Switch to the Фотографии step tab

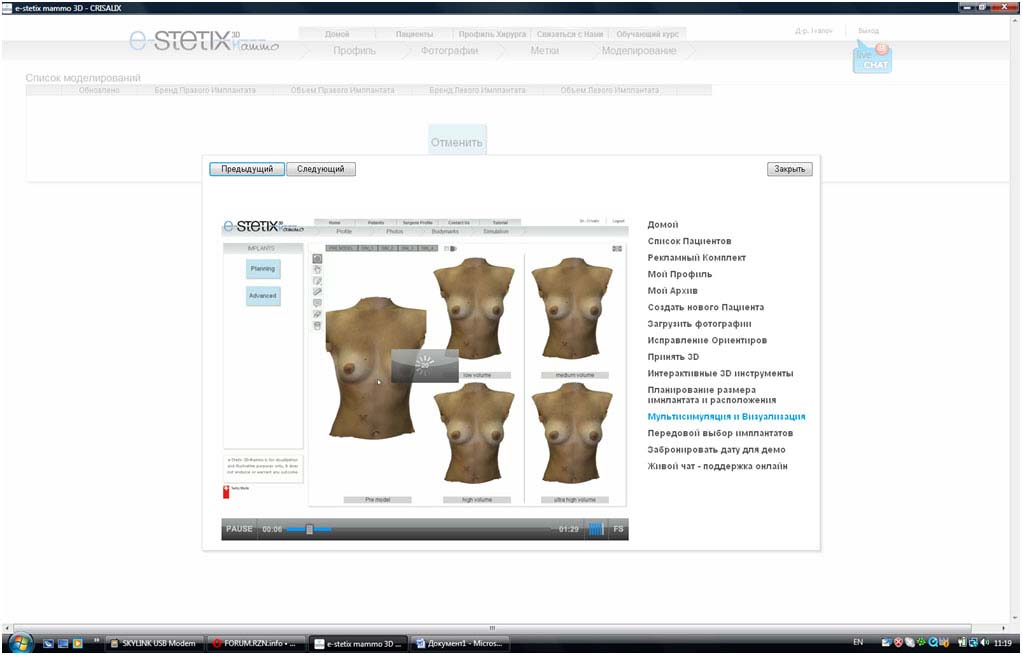449,51
